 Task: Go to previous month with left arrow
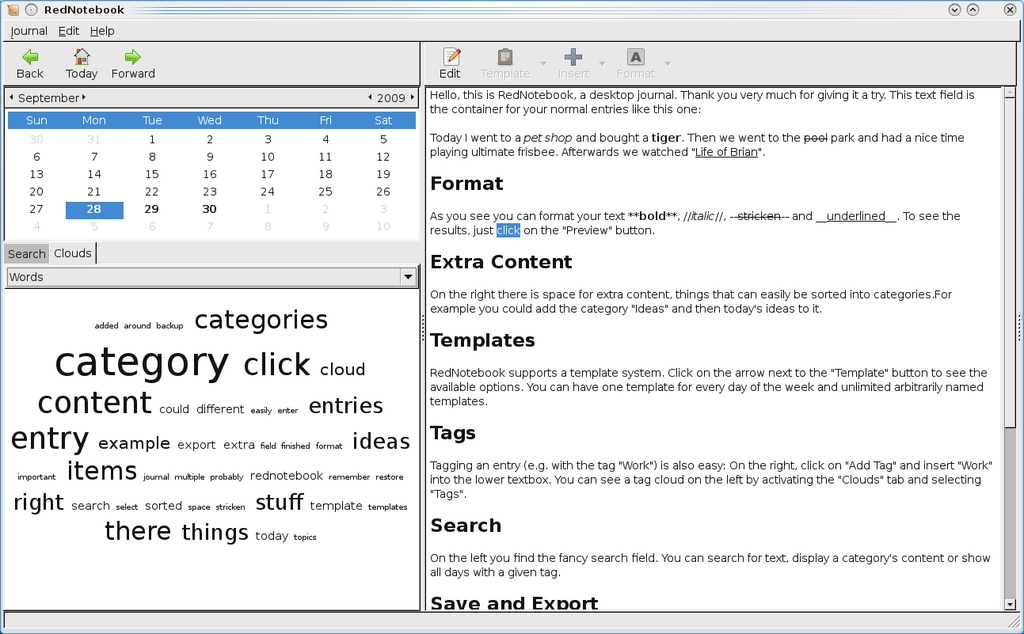coord(11,98)
